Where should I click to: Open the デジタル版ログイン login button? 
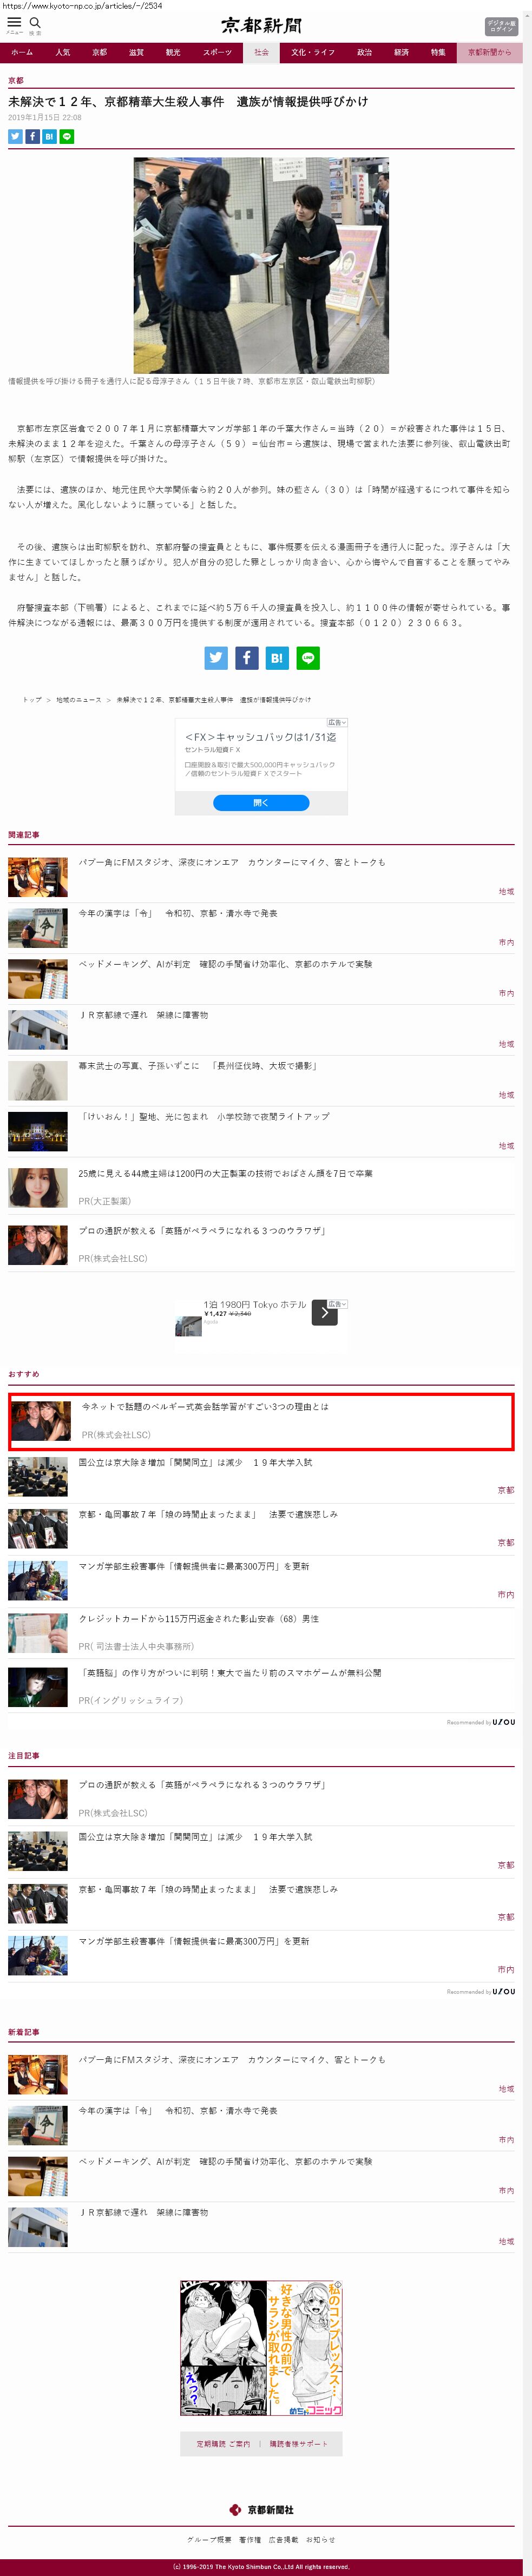coord(501,26)
